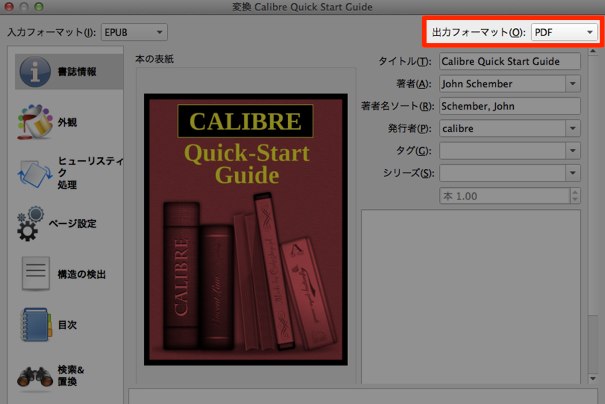Open the 入力フォーマット EPUB dropdown

coord(134,32)
